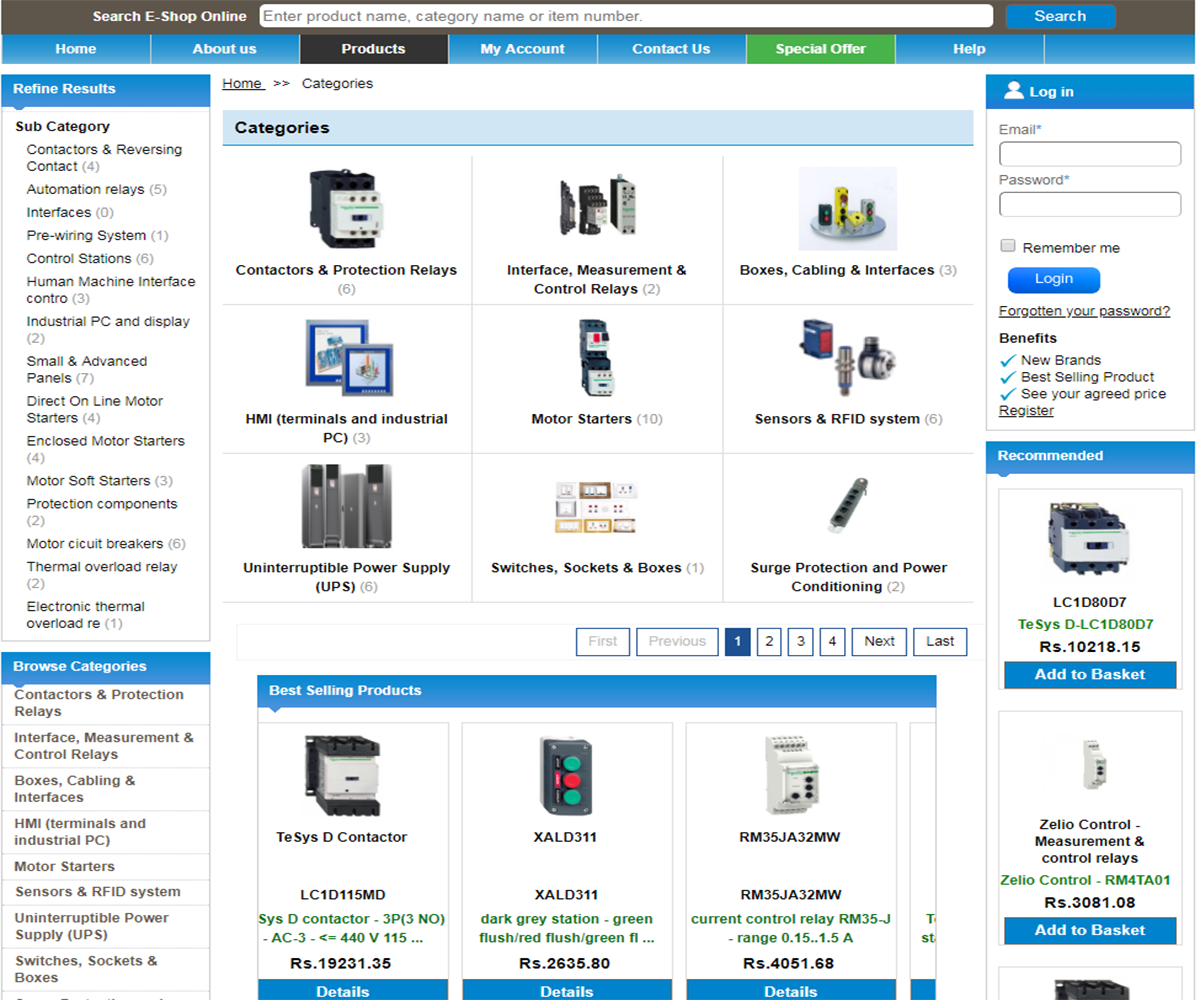This screenshot has height=1000, width=1200.
Task: Open Boxes, Cabling & Interfaces category image
Action: point(848,209)
